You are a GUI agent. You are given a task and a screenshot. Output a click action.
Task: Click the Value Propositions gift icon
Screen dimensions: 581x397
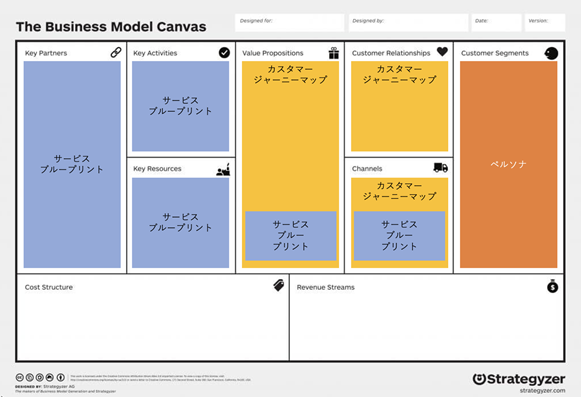pos(334,53)
